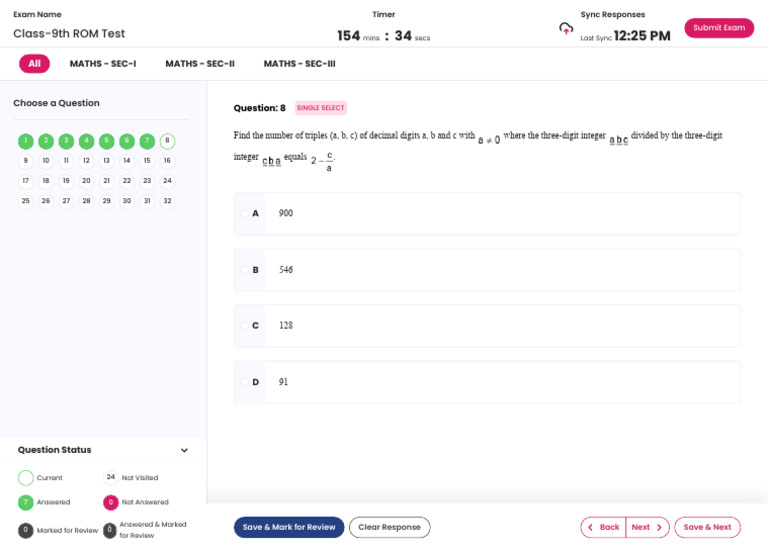The image size is (768, 551).
Task: Click the Not Visited count badge
Action: pyautogui.click(x=110, y=478)
